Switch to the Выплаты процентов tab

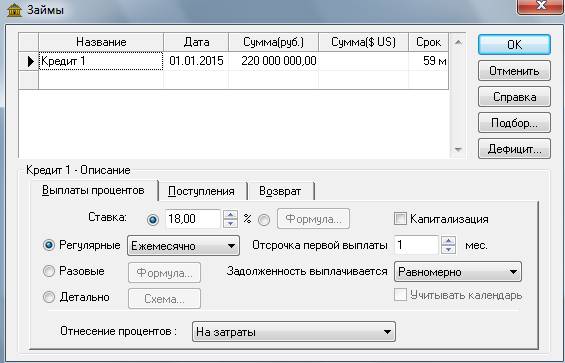tap(93, 190)
